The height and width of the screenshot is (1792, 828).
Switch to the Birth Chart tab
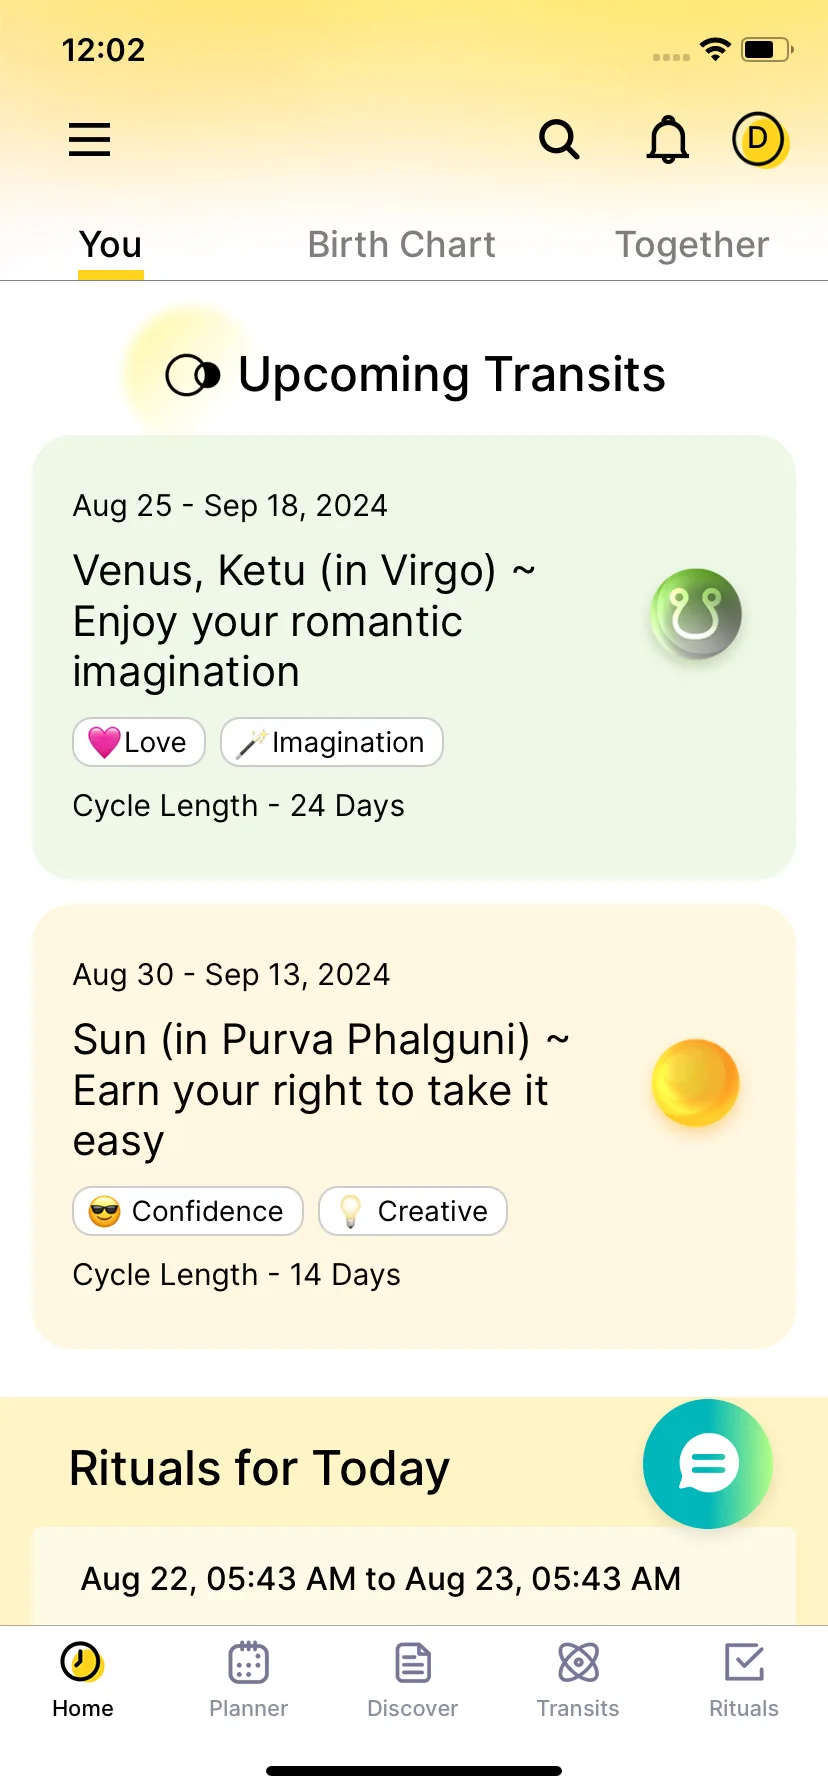tap(401, 245)
